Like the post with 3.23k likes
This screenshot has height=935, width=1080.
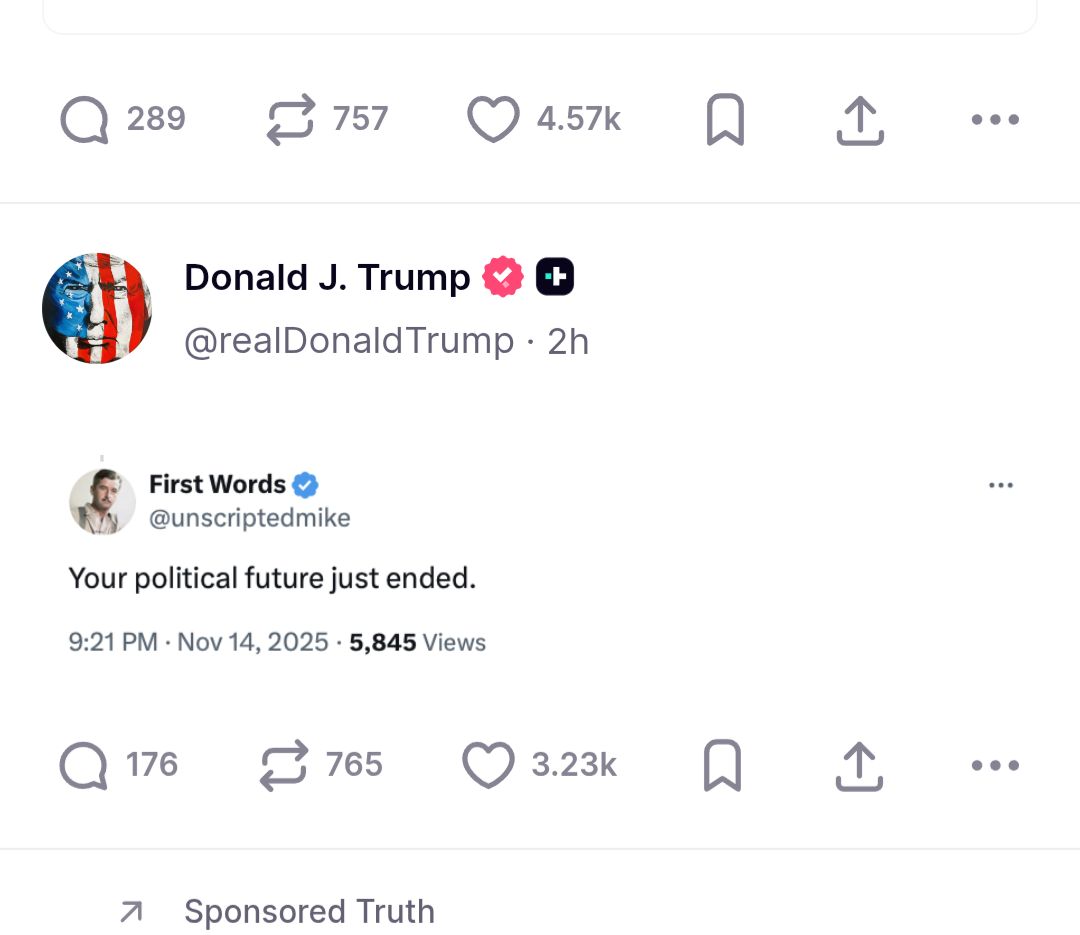pyautogui.click(x=489, y=766)
